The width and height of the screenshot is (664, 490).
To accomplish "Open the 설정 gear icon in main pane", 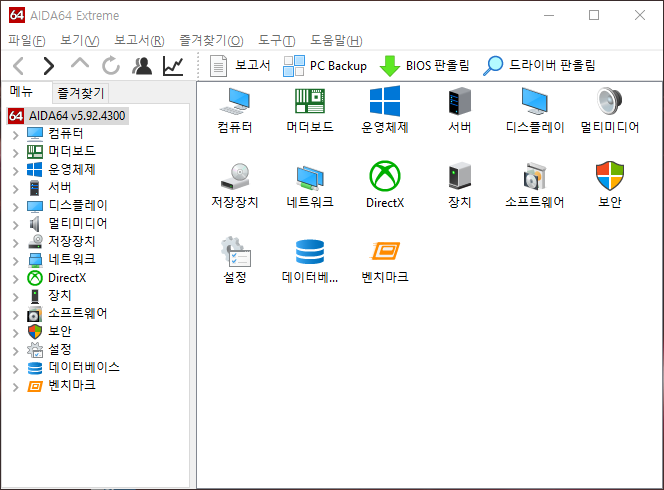I will pyautogui.click(x=235, y=252).
